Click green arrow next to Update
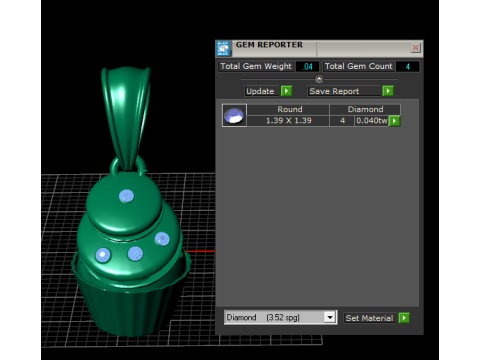 coord(286,91)
